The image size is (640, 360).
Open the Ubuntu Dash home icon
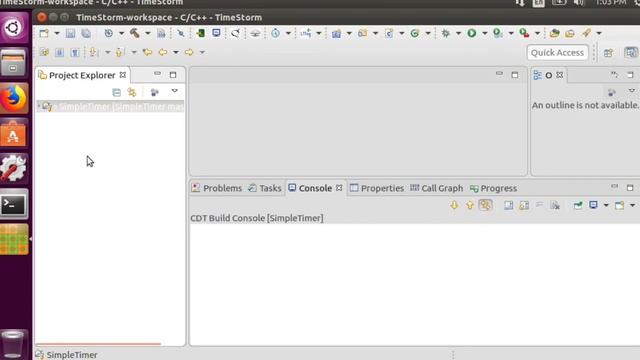click(14, 28)
